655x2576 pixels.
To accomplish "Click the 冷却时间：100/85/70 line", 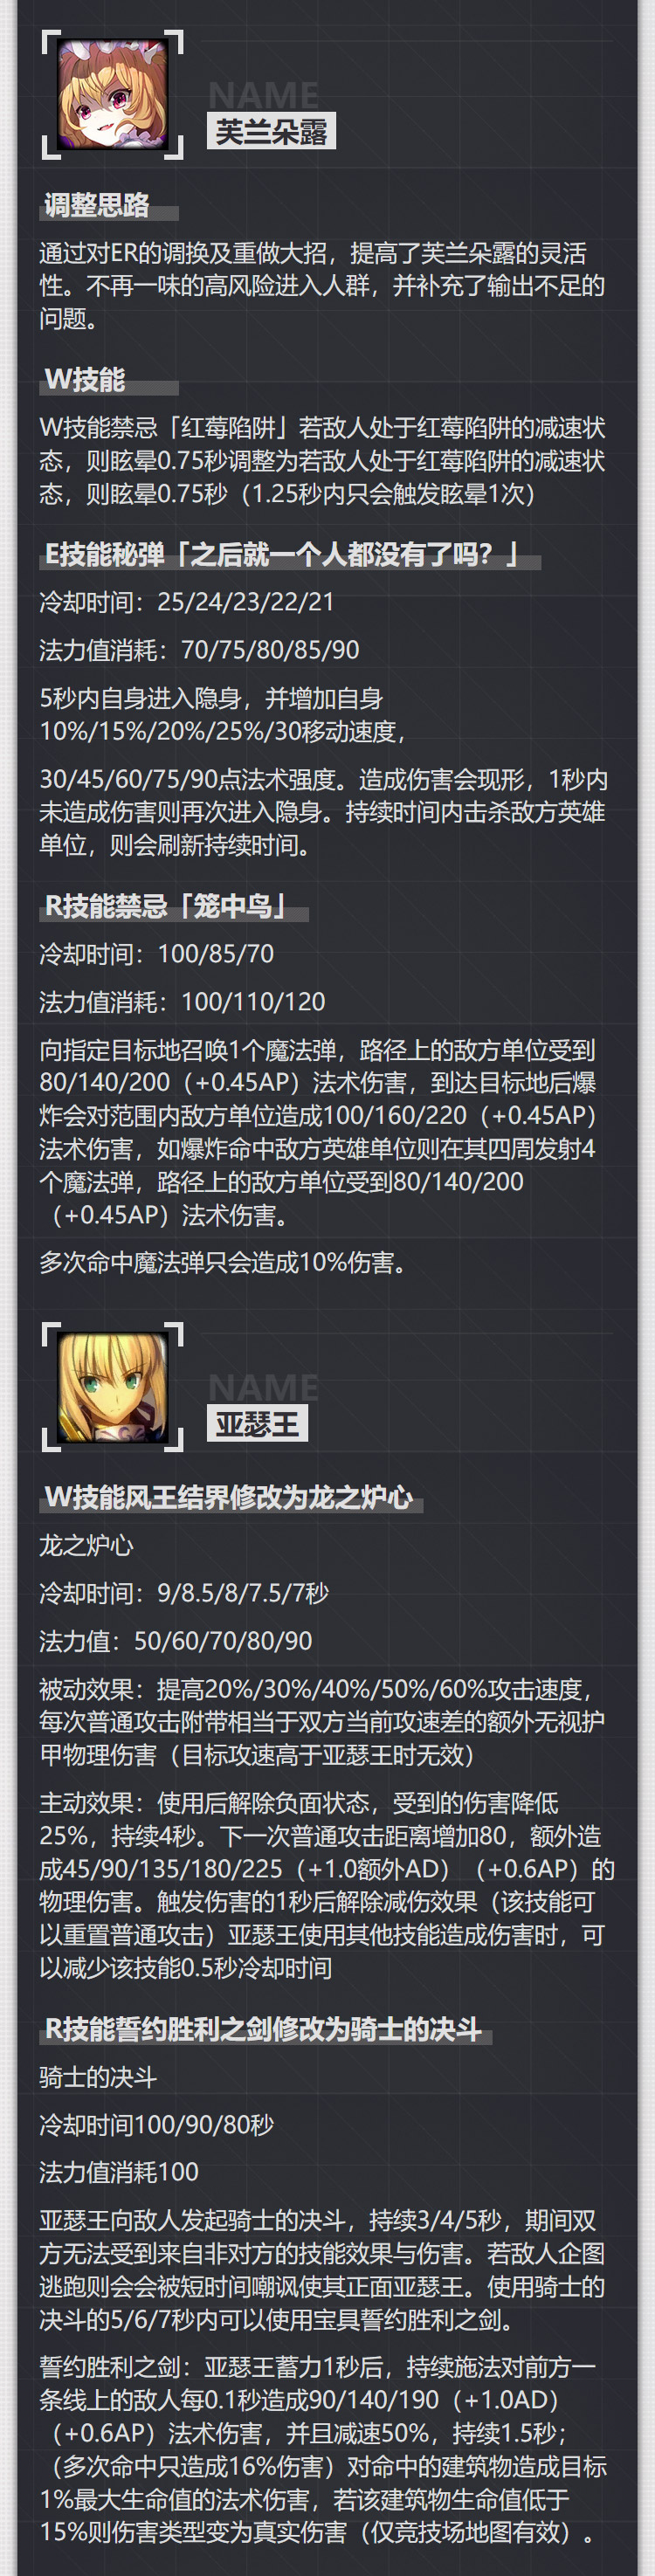I will [157, 953].
